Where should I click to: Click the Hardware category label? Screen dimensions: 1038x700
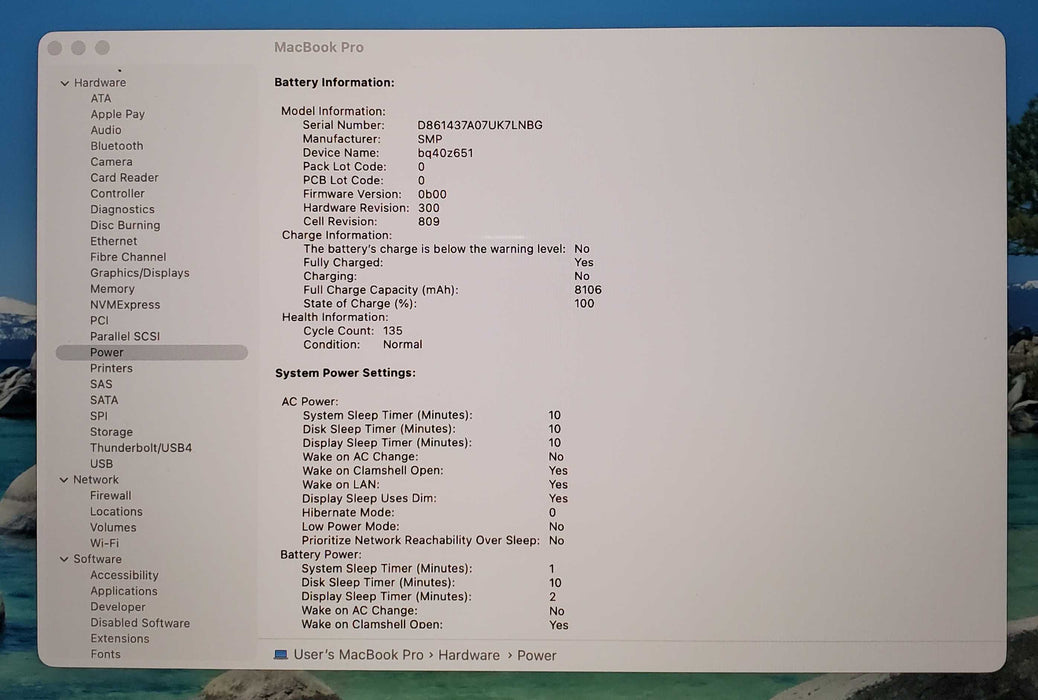point(100,83)
